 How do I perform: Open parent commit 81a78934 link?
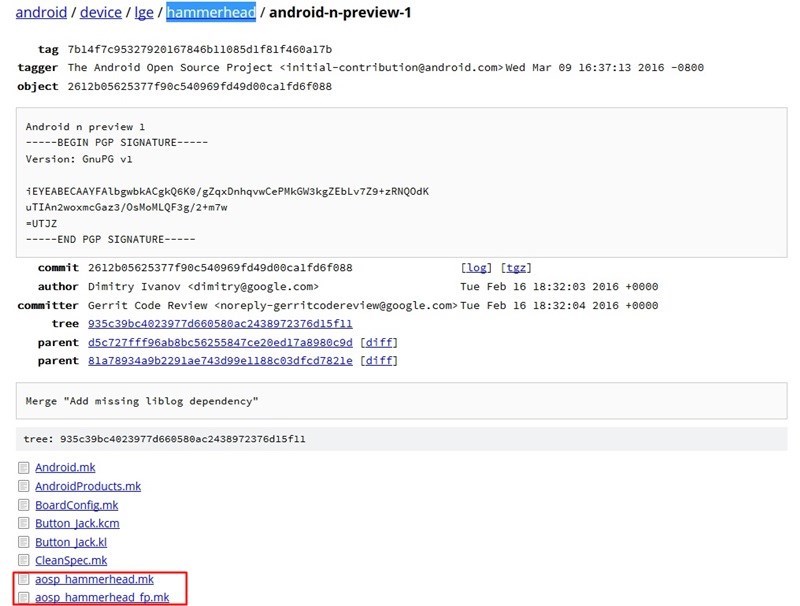[220, 361]
